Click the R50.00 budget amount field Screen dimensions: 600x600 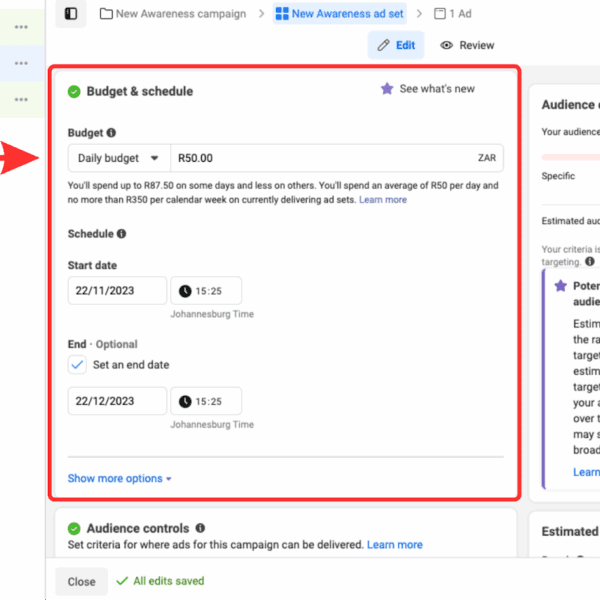pyautogui.click(x=320, y=158)
